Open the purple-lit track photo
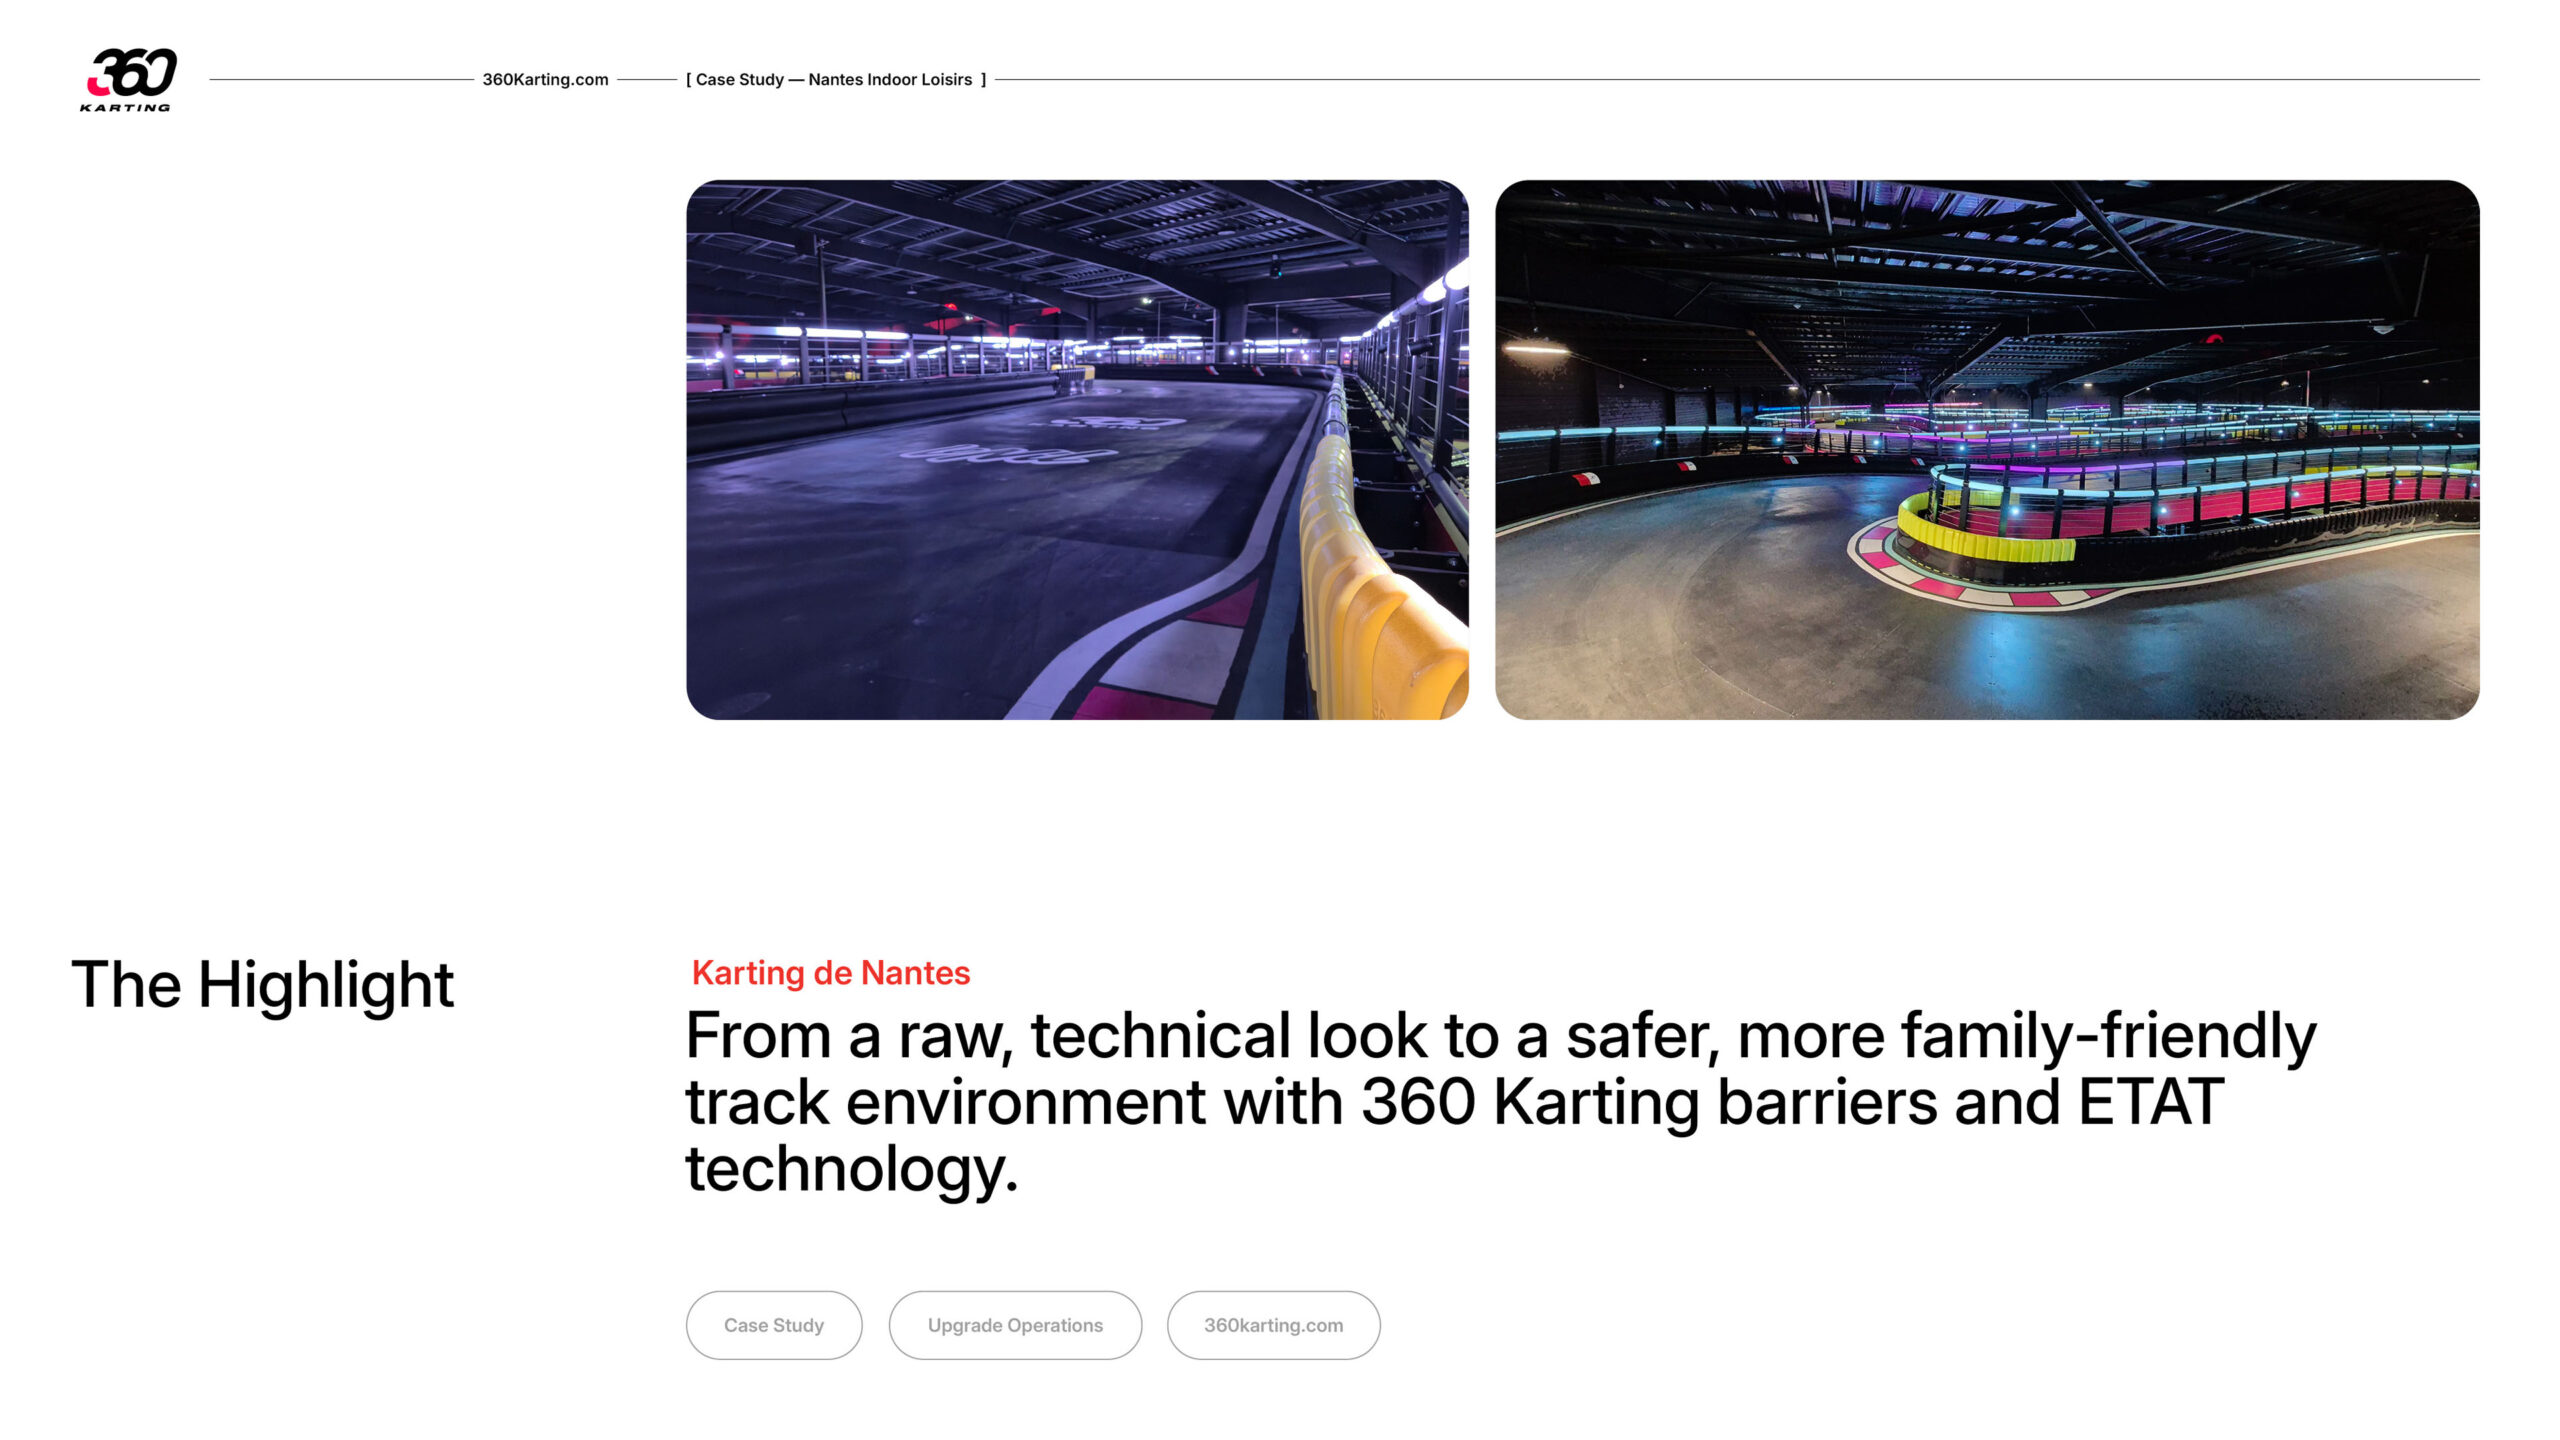The height and width of the screenshot is (1440, 2560). (x=1077, y=449)
